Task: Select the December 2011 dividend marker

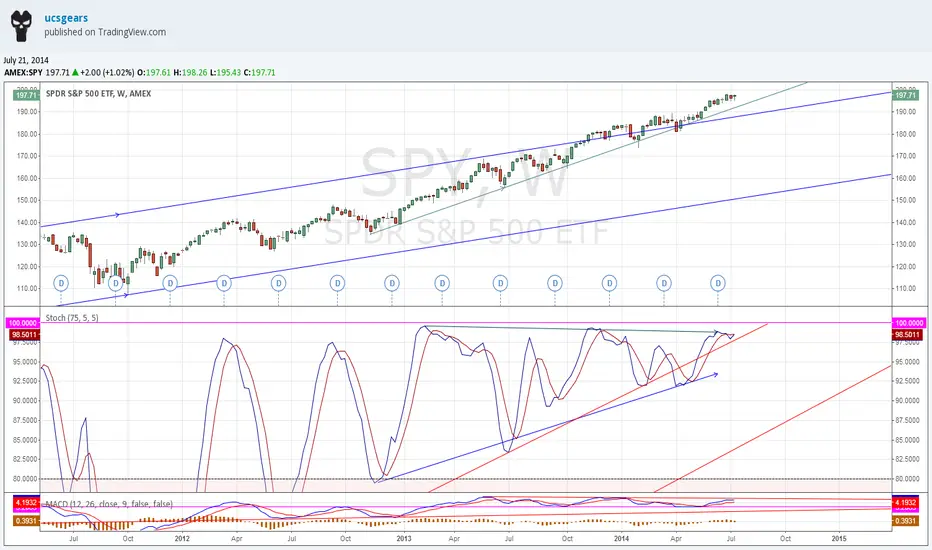Action: [170, 284]
